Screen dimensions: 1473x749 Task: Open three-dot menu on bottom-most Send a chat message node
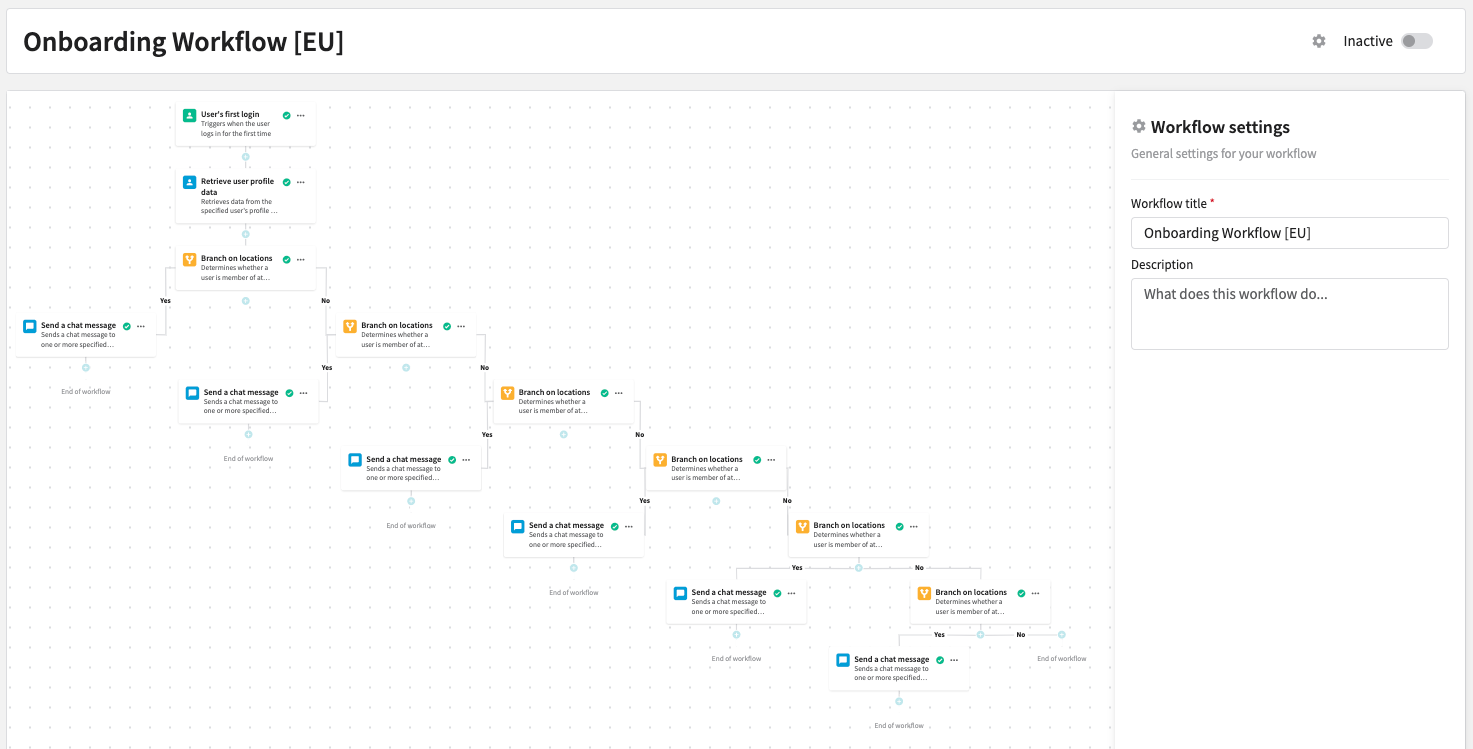[x=954, y=661]
